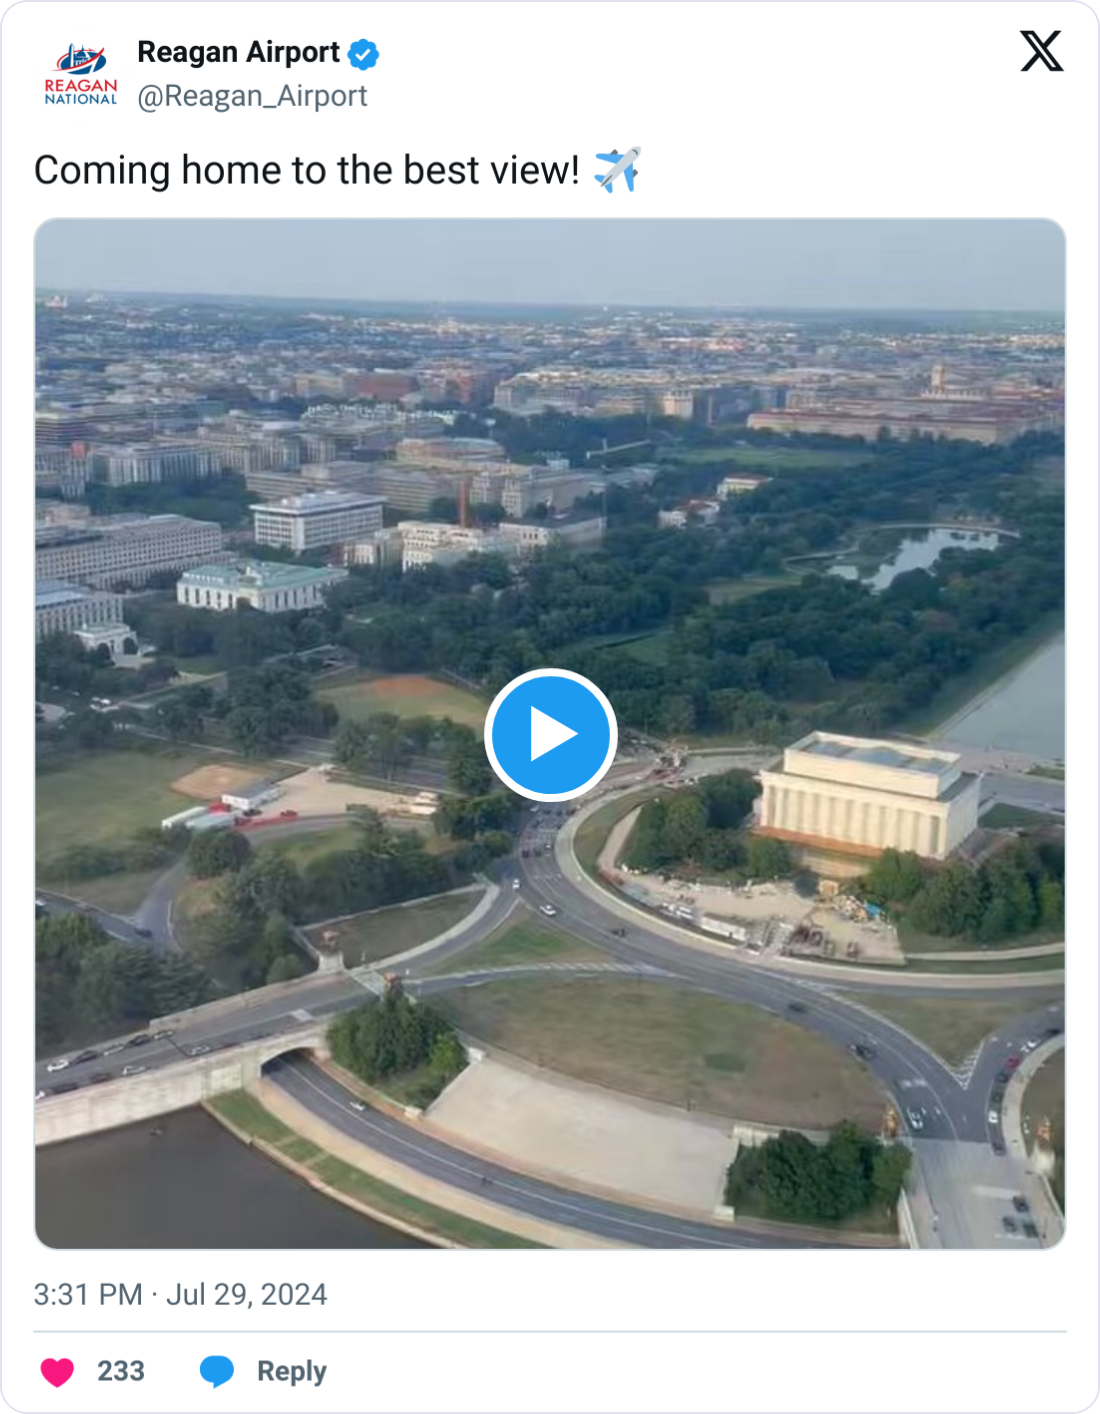Image resolution: width=1100 pixels, height=1414 pixels.
Task: Open the Reagan Airport profile name
Action: (238, 52)
